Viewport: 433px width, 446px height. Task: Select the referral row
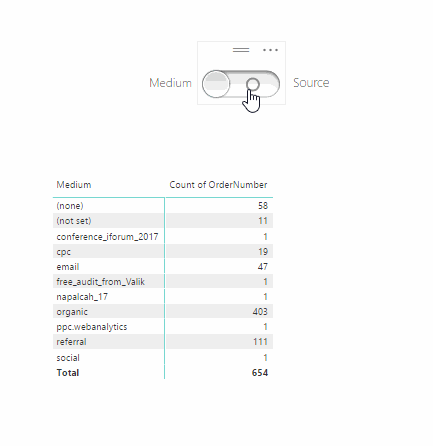click(x=163, y=342)
